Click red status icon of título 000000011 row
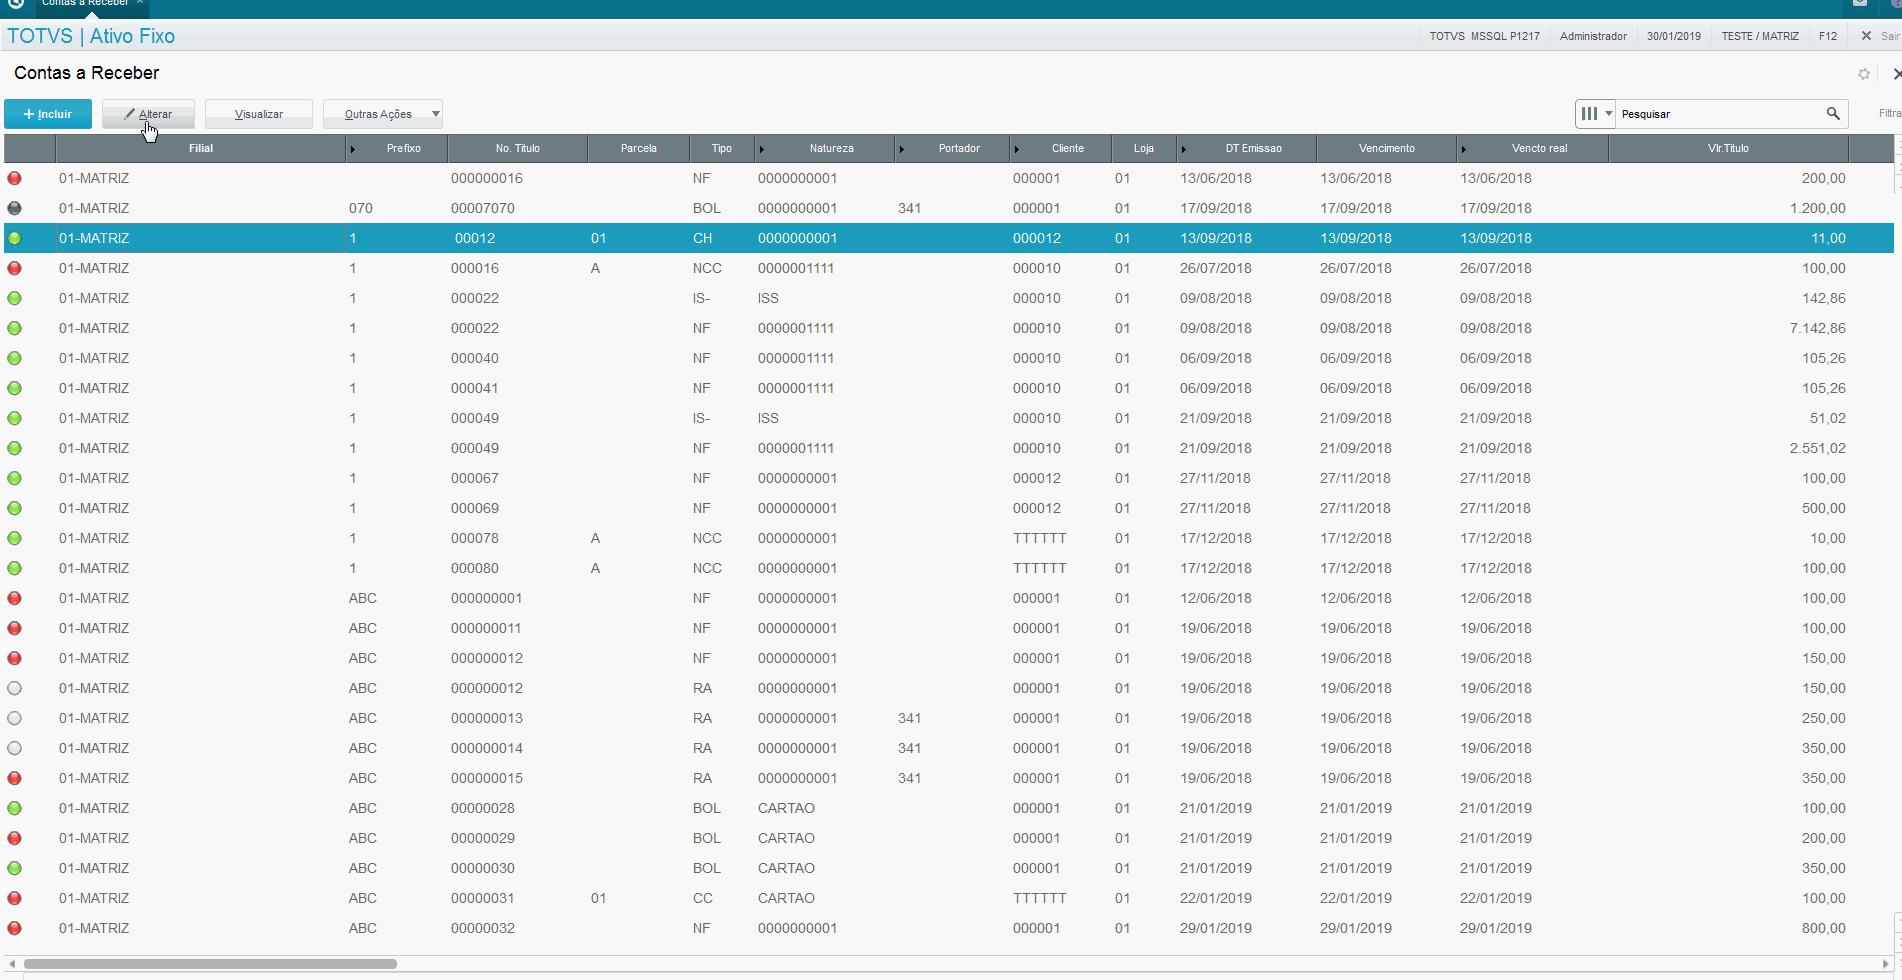 [x=15, y=628]
